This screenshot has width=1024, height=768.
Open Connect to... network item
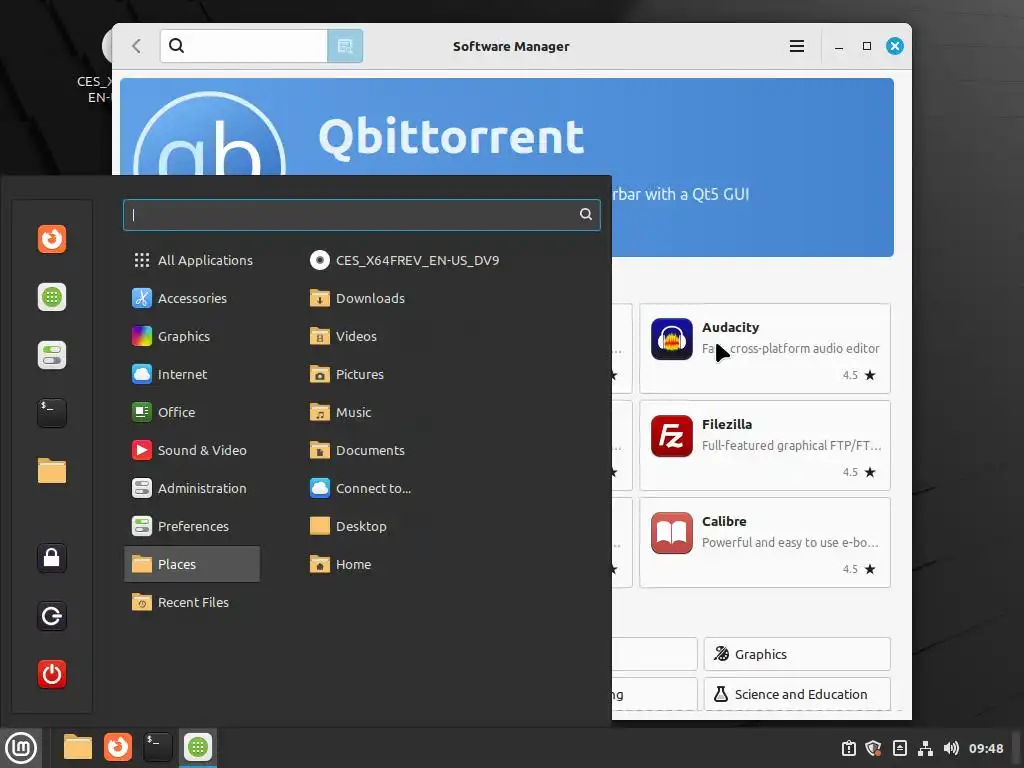tap(360, 488)
